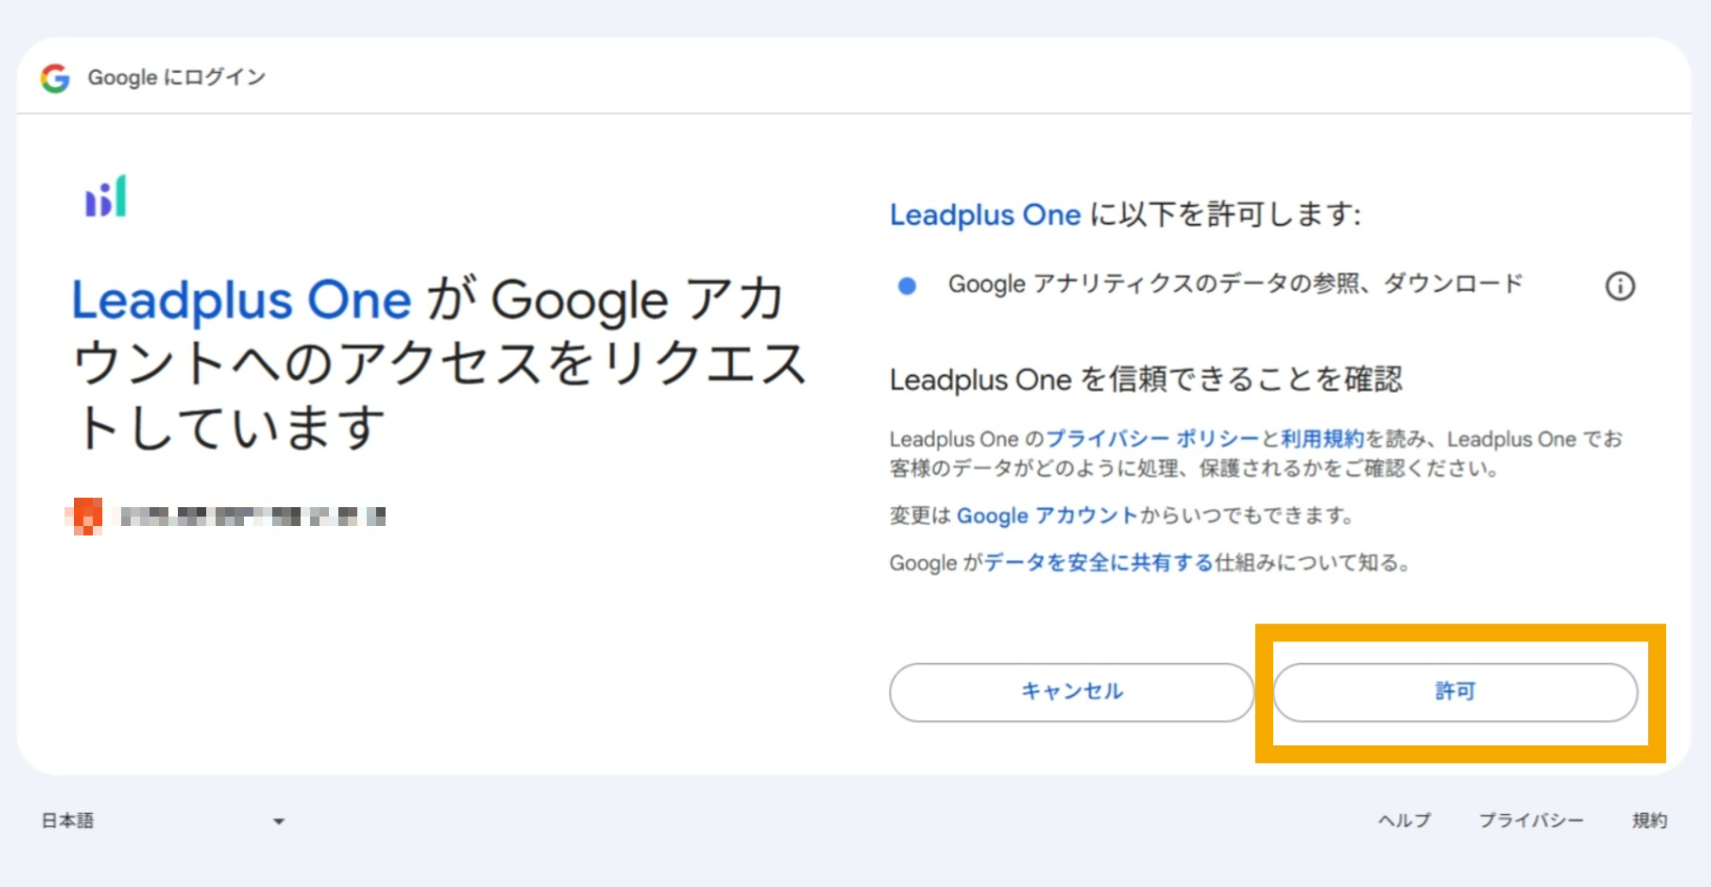Click the Google にログイン header text
The width and height of the screenshot is (1711, 887).
176,78
